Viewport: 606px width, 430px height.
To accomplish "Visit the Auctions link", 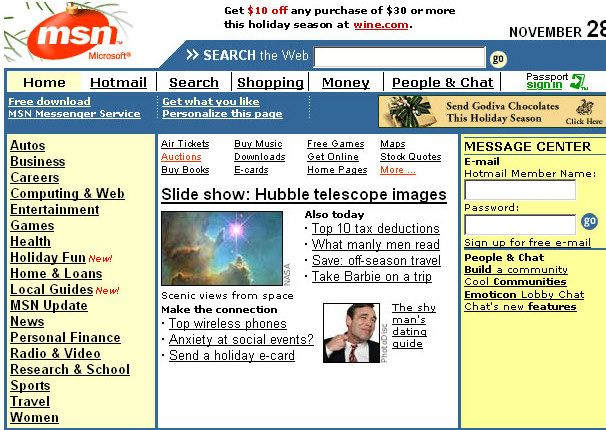I will tap(181, 157).
